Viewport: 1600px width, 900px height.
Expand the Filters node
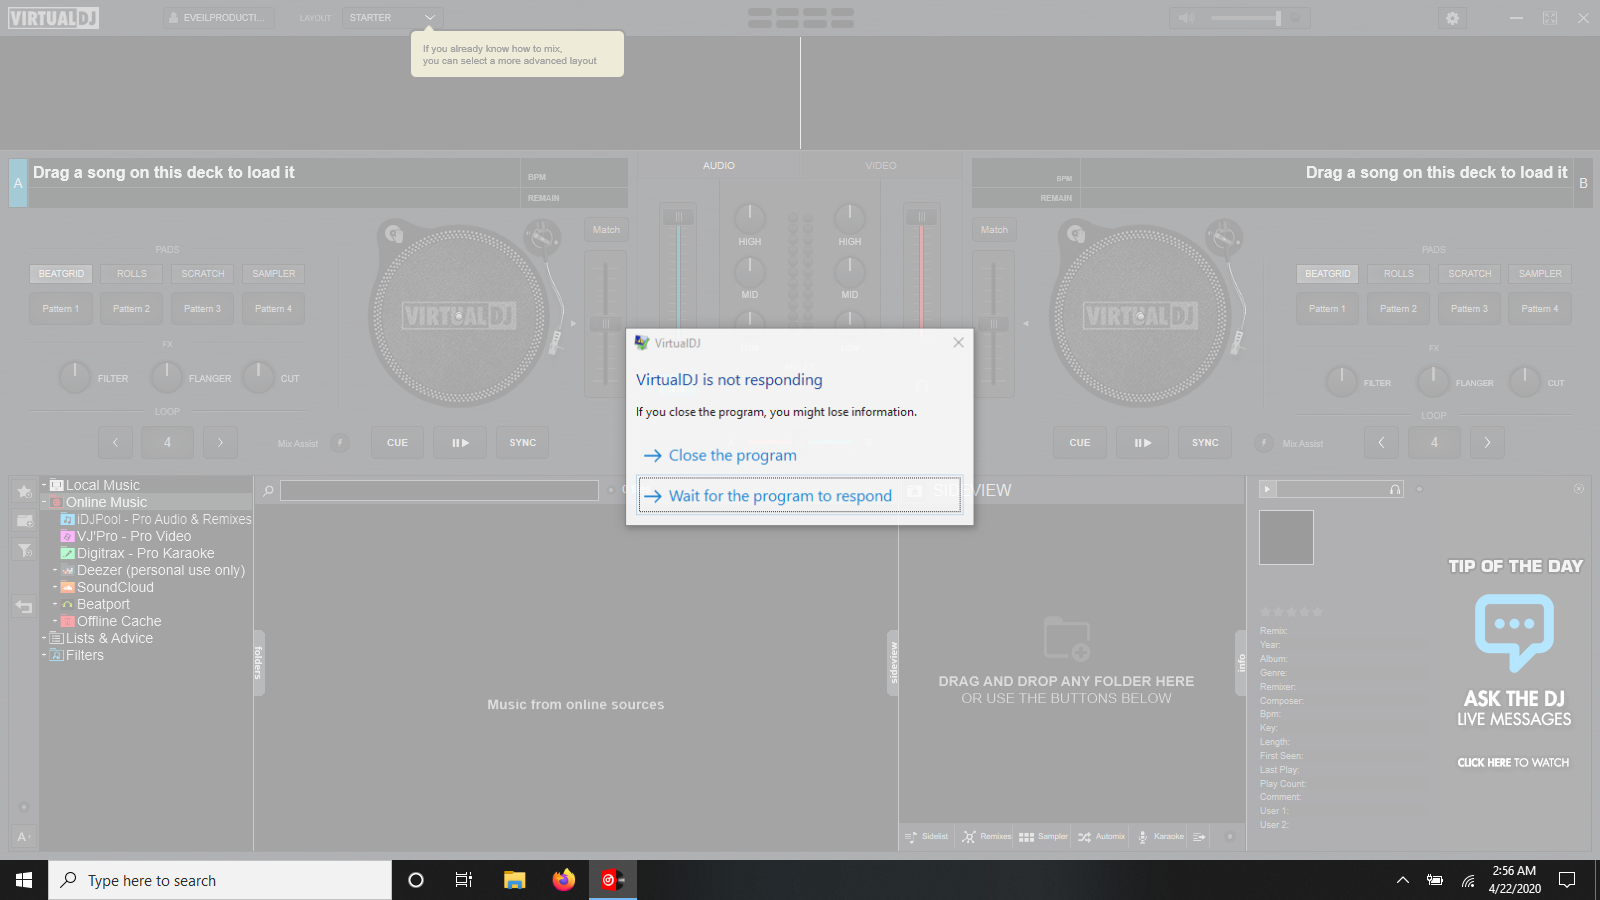pyautogui.click(x=44, y=655)
